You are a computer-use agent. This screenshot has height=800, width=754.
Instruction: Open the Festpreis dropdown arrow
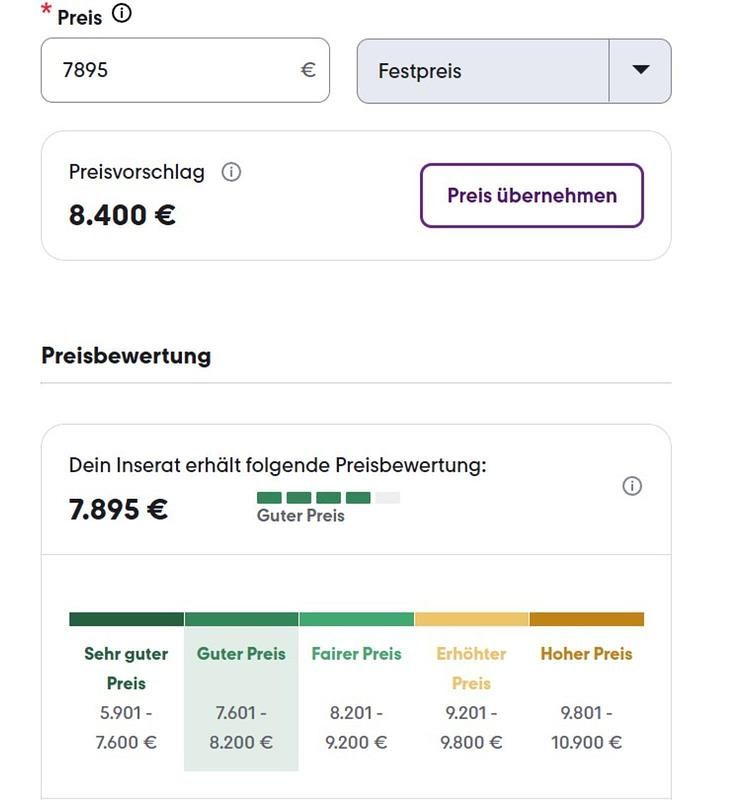641,71
